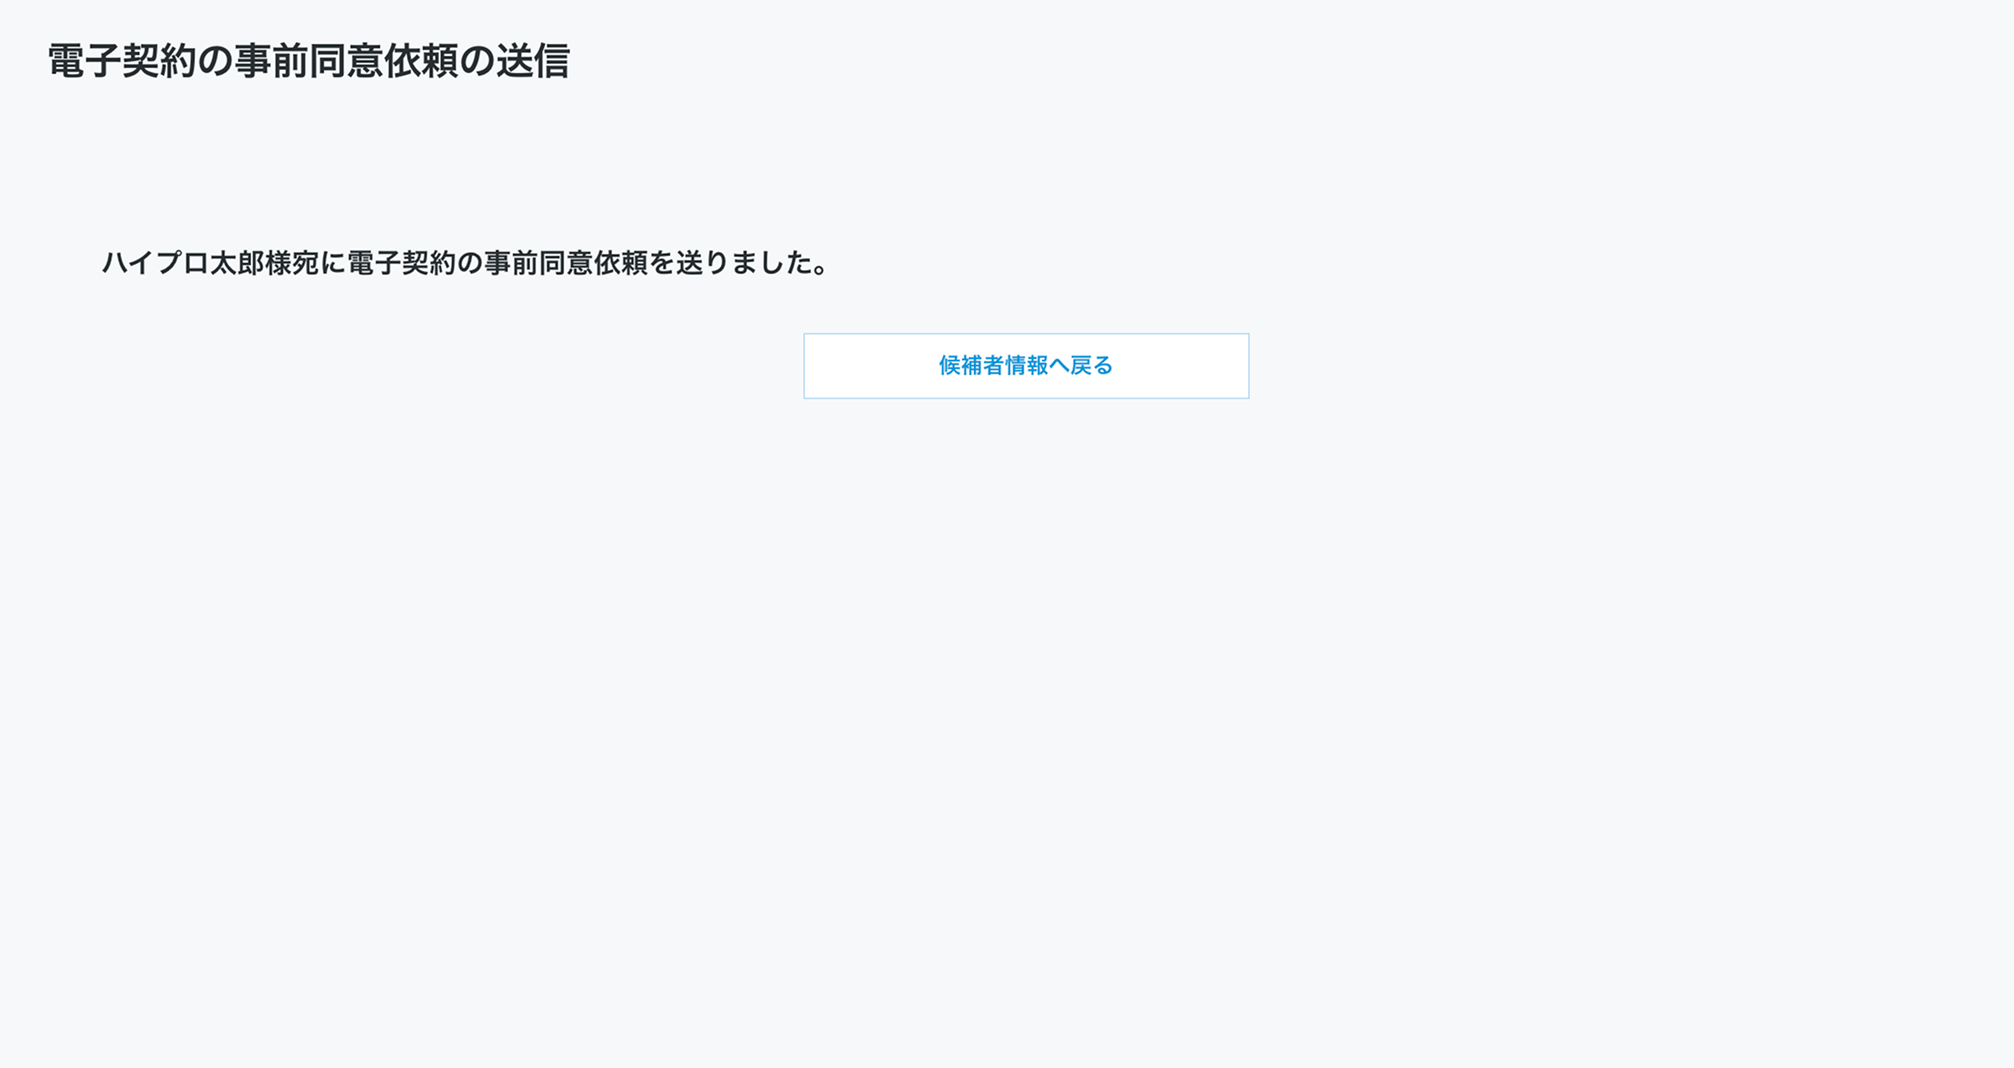Click the page heading 電子契約の事前同意依頼の送信
Screen dimensions: 2014x1068
[x=309, y=61]
